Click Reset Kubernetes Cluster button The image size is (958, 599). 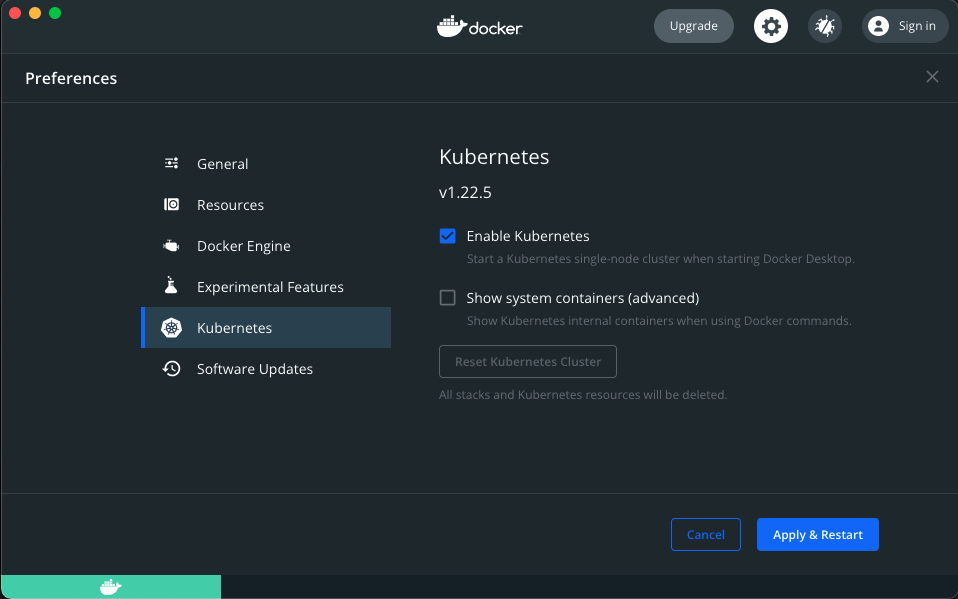(x=528, y=362)
